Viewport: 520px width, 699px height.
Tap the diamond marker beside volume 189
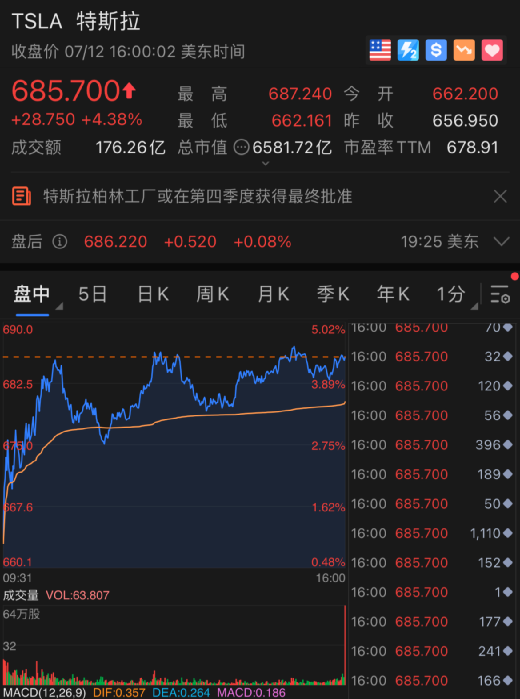pos(508,474)
